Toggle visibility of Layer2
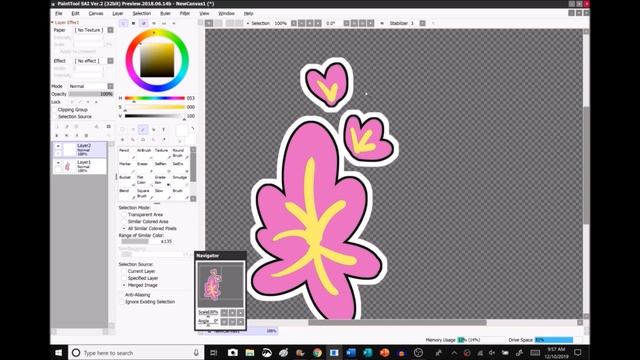 [58, 146]
